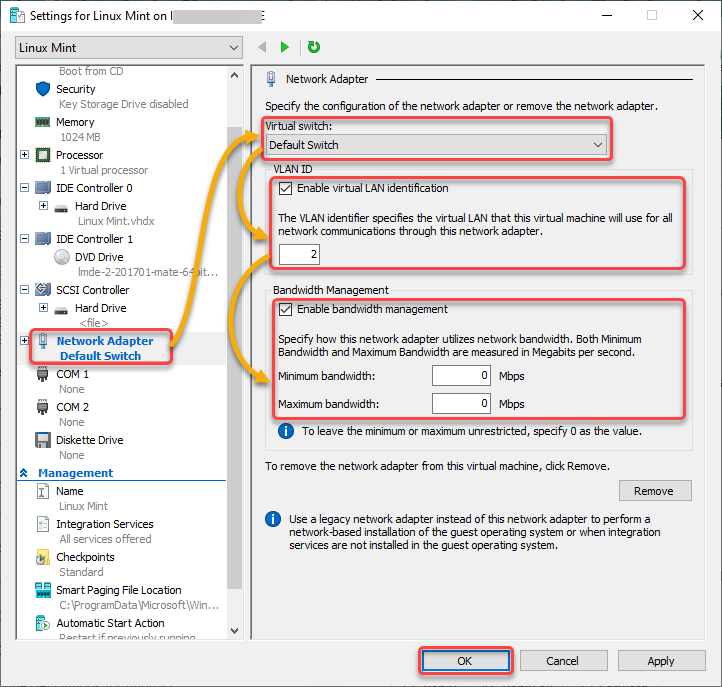
Task: Collapse the SCSI Controller node
Action: (24, 290)
